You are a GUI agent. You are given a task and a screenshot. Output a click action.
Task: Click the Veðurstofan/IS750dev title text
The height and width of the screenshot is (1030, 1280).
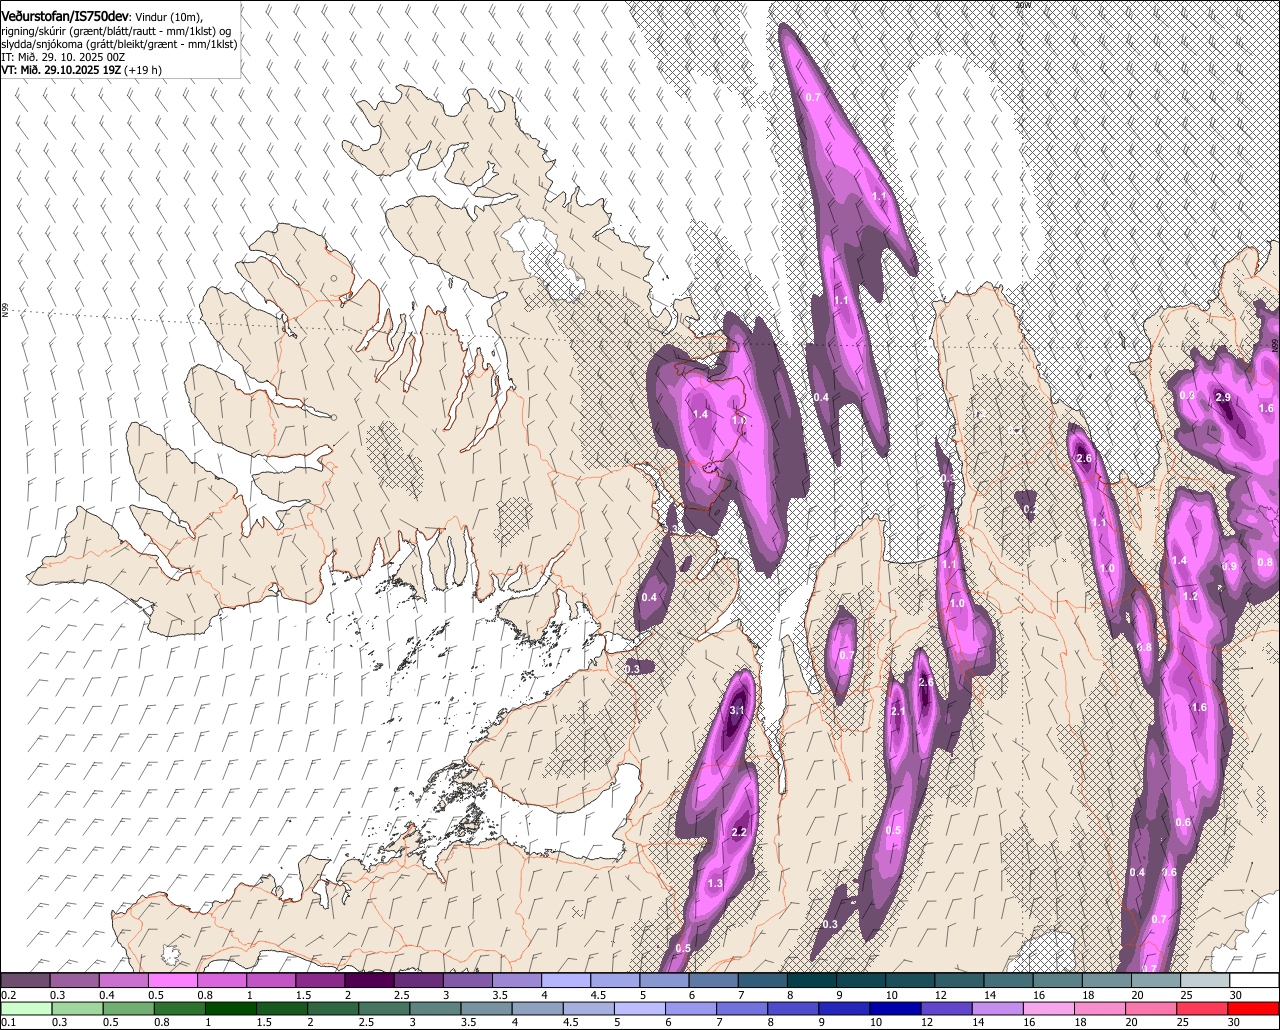click(x=65, y=16)
